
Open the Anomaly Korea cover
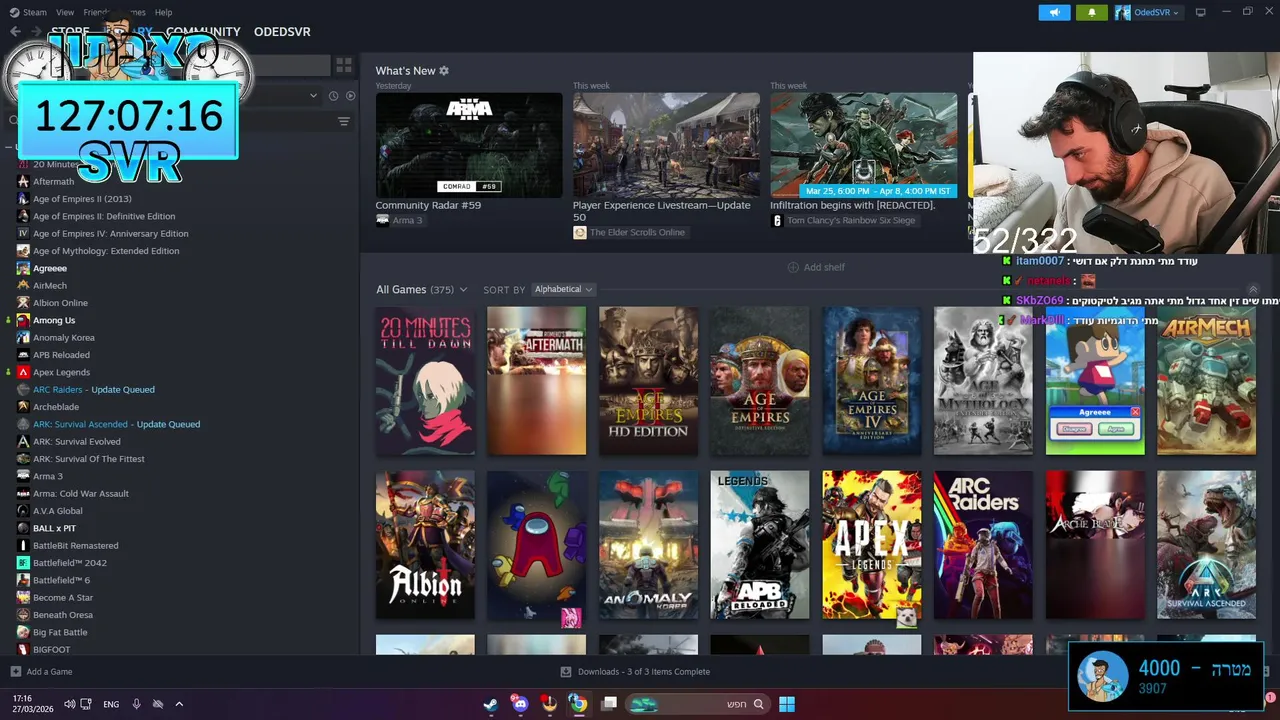point(648,545)
